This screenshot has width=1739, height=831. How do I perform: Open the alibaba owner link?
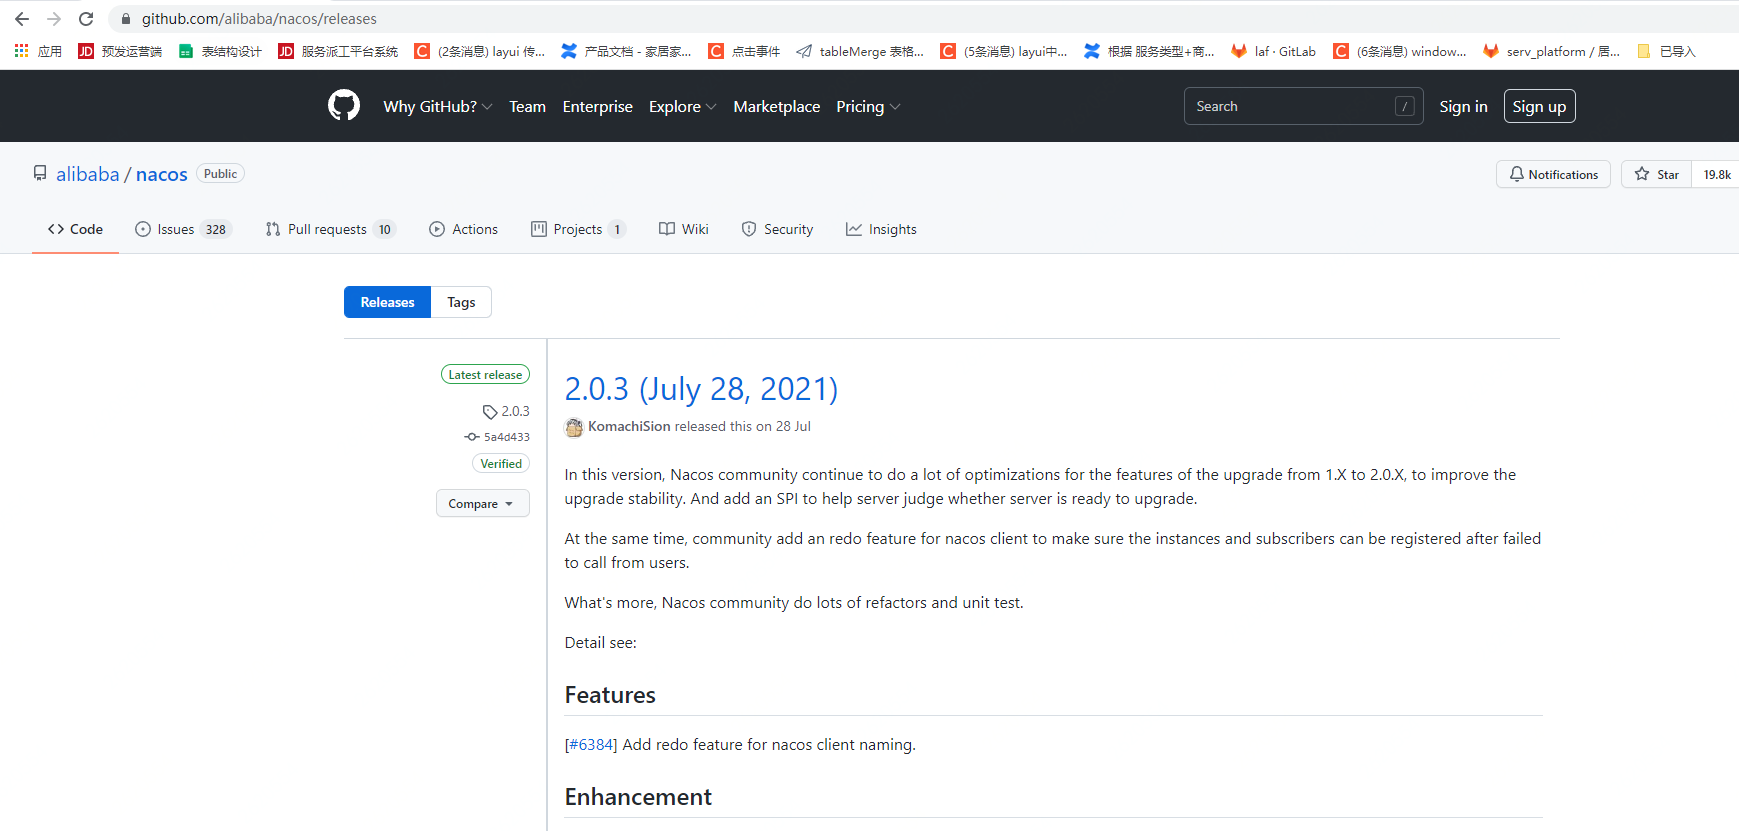coord(87,174)
